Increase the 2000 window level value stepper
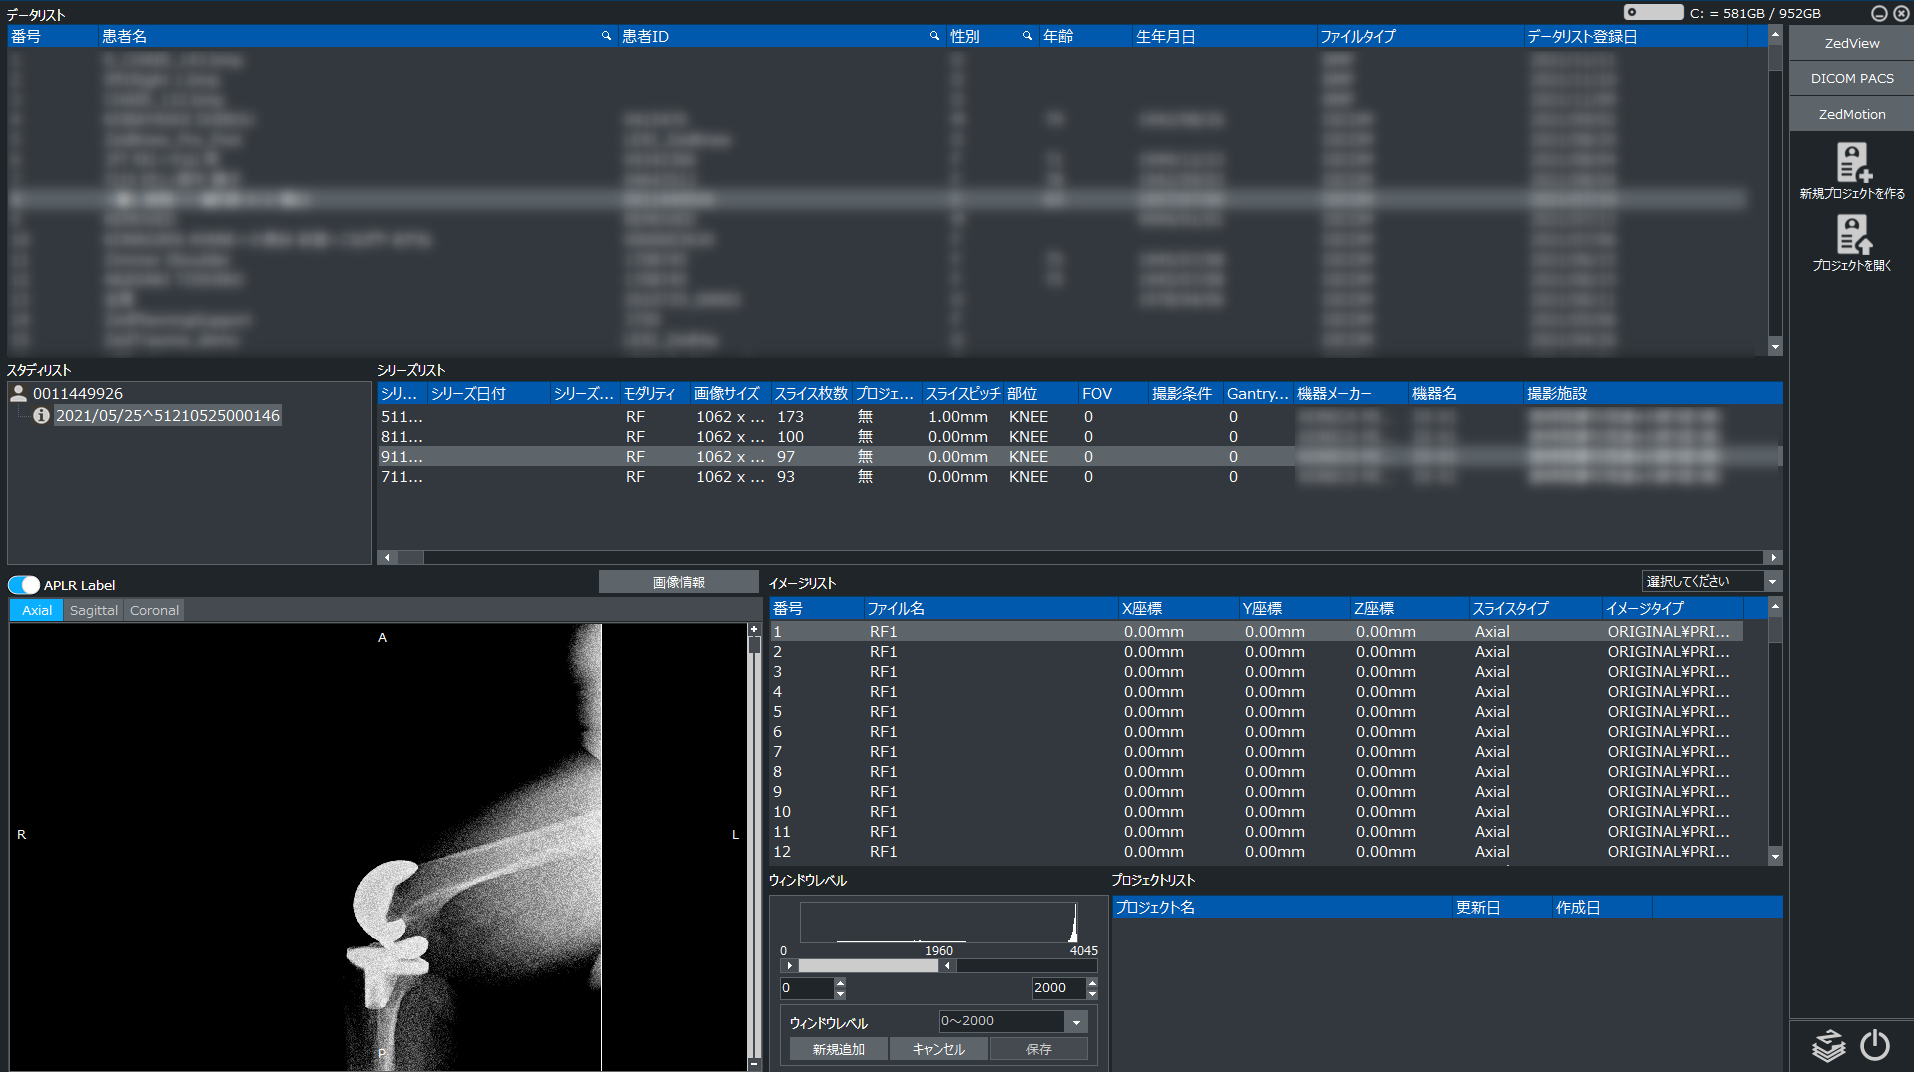 [1092, 983]
